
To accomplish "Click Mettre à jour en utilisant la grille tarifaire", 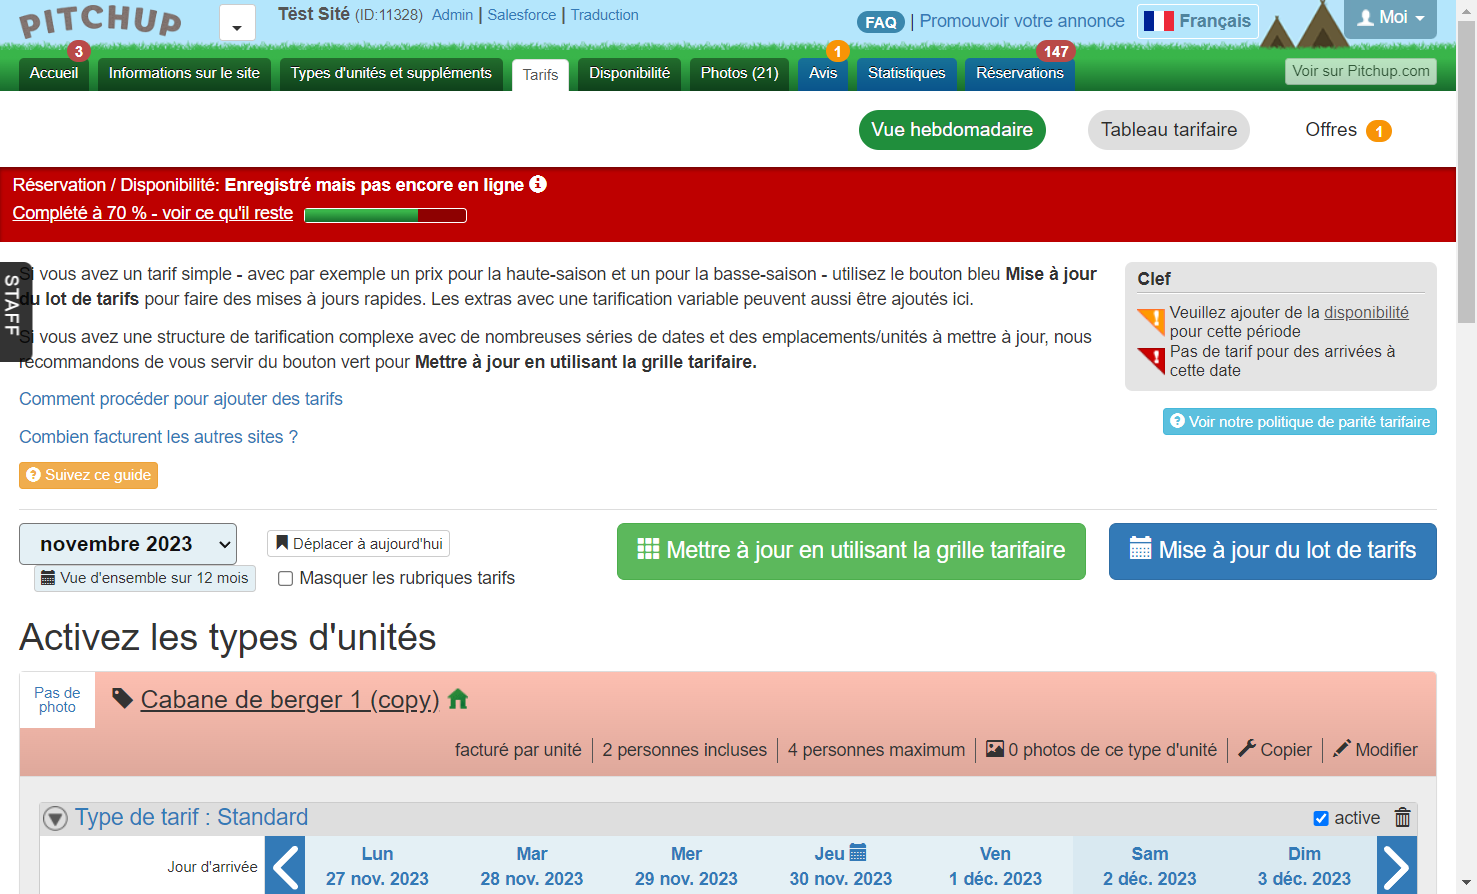I will 851,551.
